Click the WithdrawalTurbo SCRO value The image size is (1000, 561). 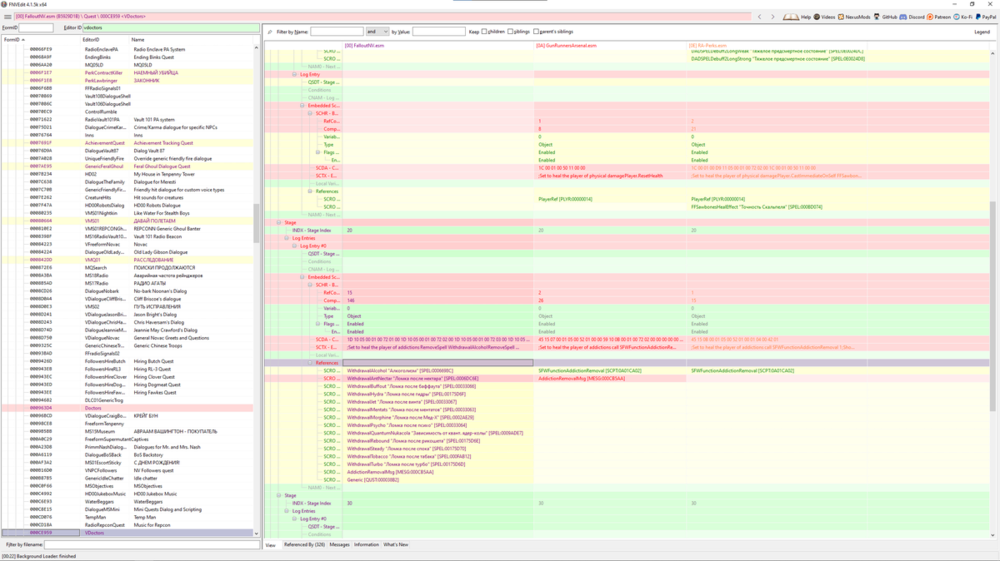(x=406, y=464)
